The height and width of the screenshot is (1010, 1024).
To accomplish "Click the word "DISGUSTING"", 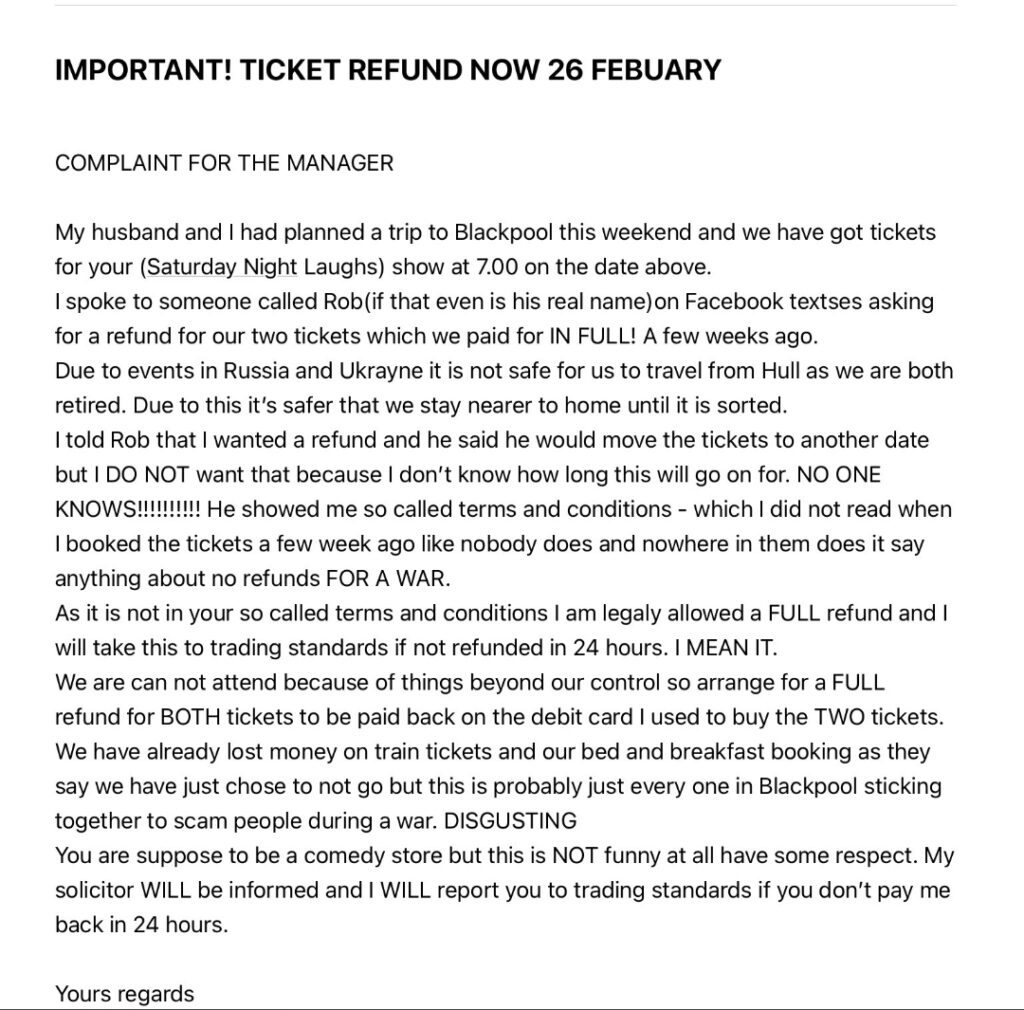I will click(510, 821).
